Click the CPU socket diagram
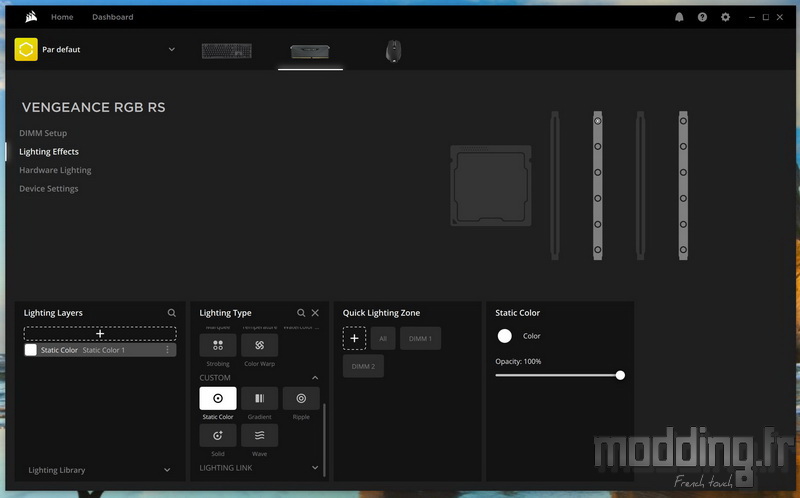This screenshot has width=800, height=498. point(491,186)
